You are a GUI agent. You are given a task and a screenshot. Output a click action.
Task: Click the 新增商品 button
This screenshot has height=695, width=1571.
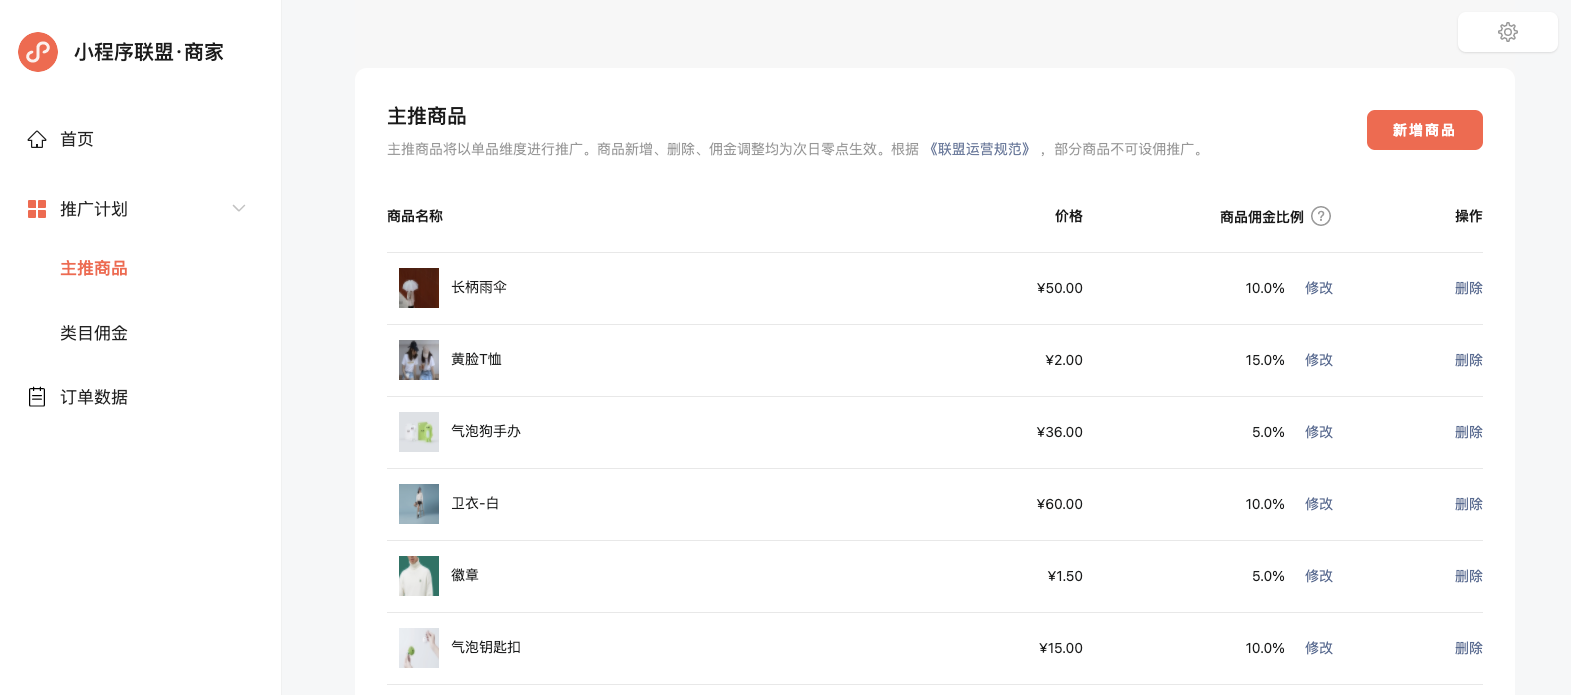pyautogui.click(x=1424, y=130)
